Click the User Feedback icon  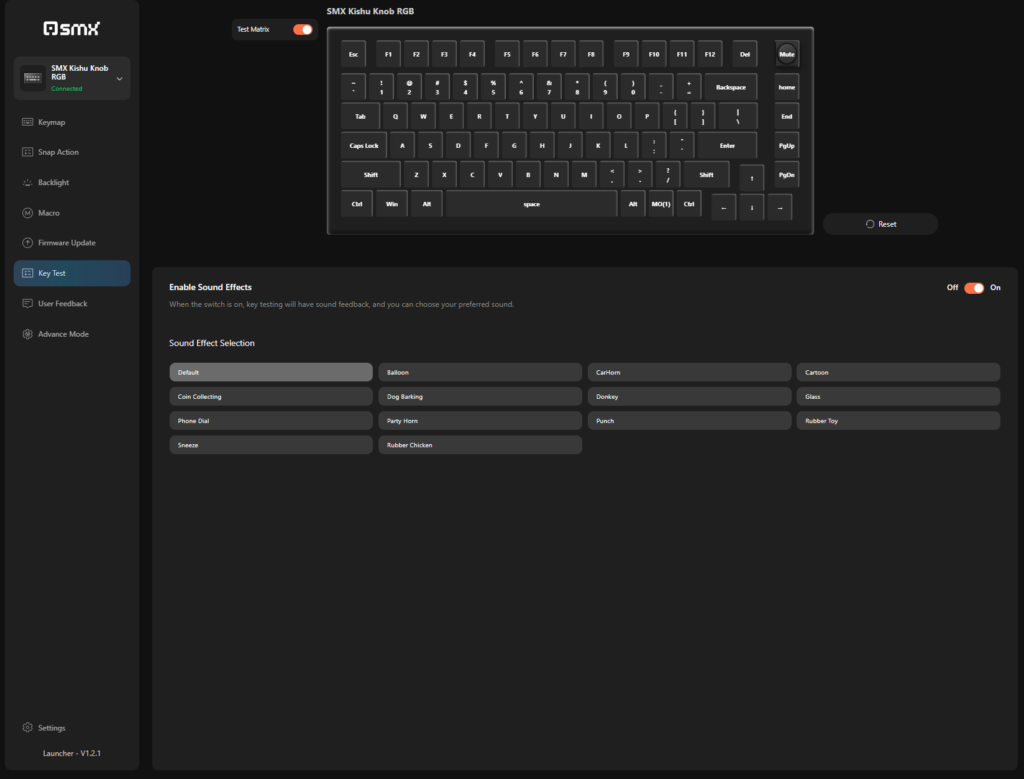tap(28, 304)
